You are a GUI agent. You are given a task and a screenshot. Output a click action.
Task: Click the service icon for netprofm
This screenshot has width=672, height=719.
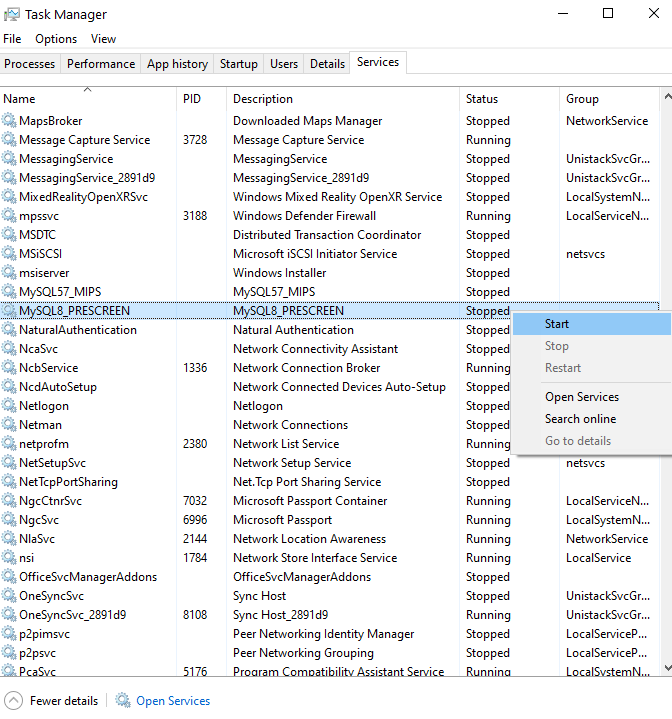[9, 443]
